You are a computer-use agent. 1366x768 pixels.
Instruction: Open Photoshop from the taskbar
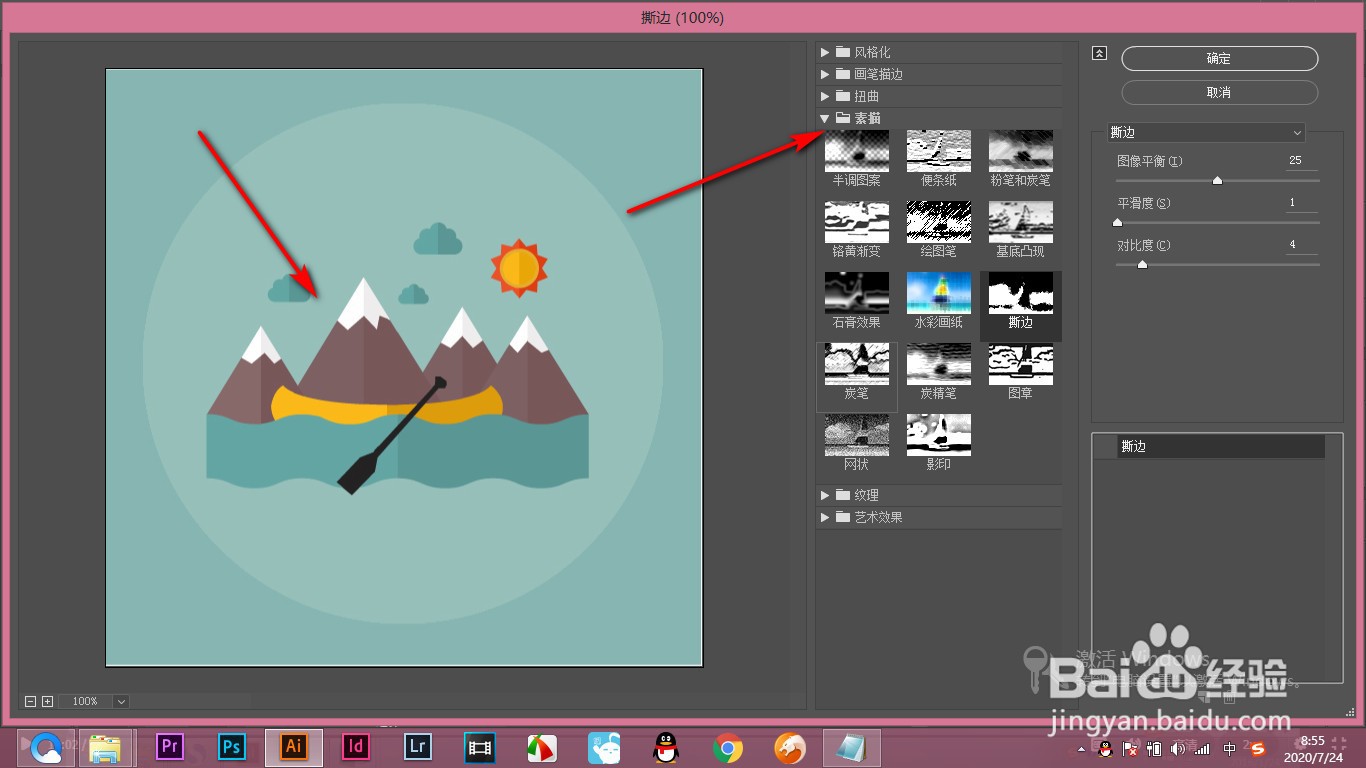pyautogui.click(x=232, y=746)
